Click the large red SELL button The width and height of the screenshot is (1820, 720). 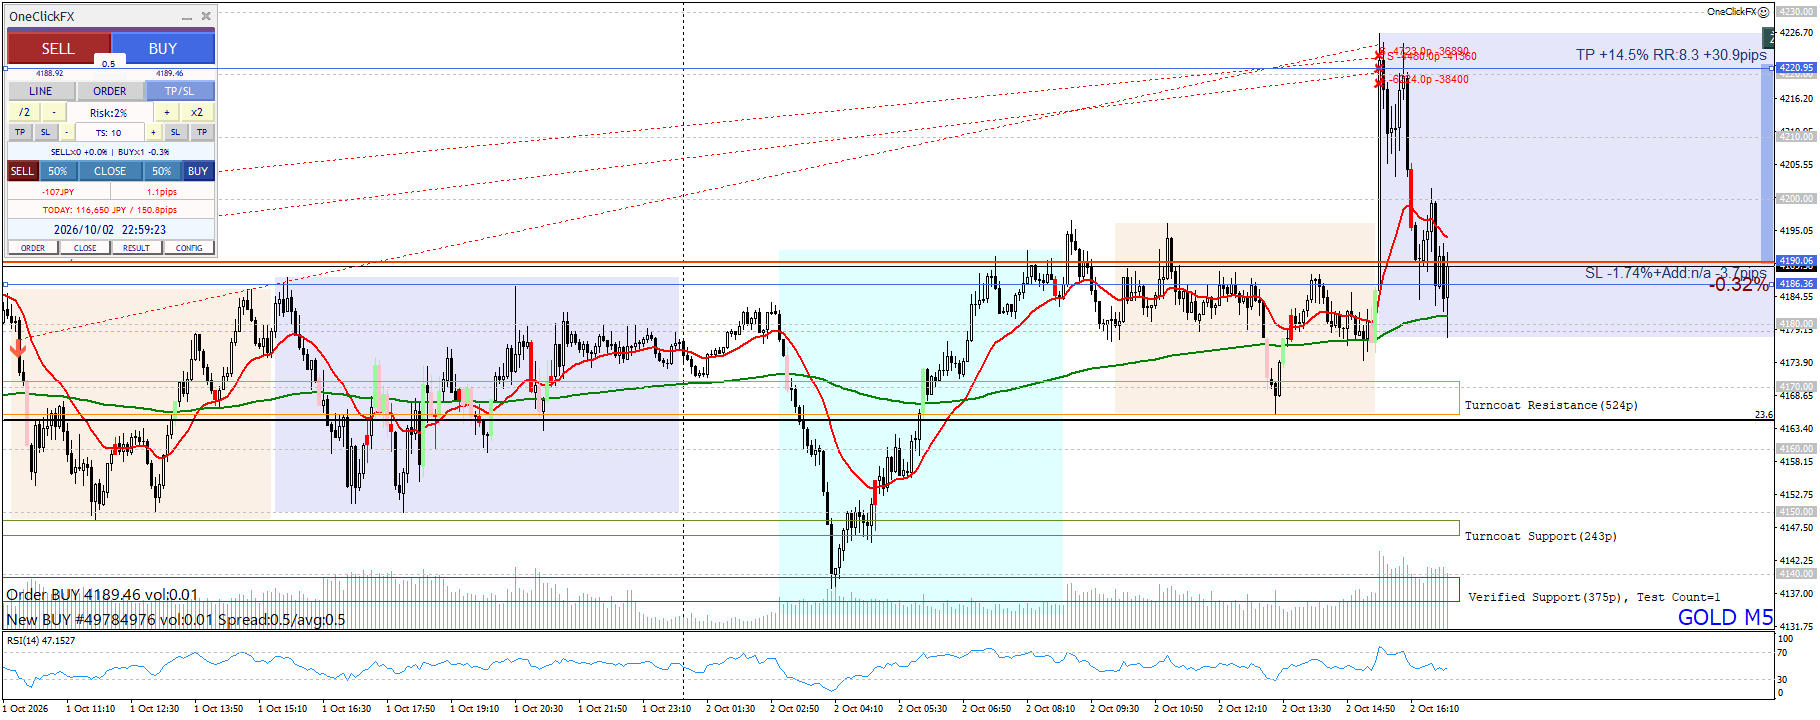pyautogui.click(x=58, y=48)
